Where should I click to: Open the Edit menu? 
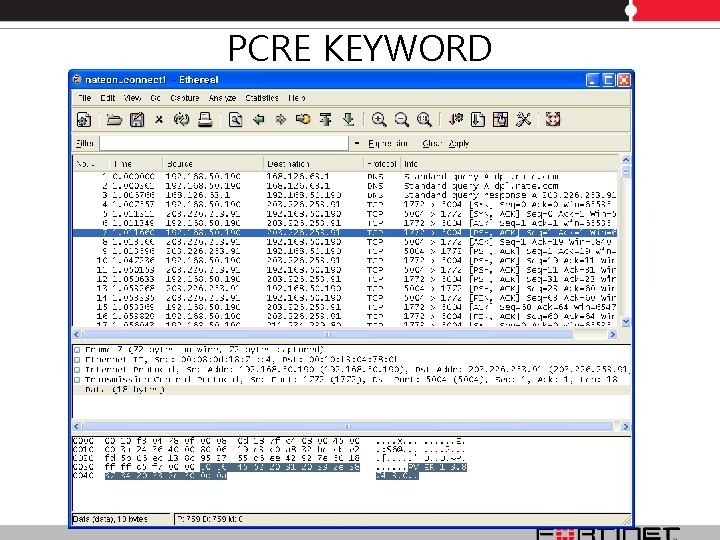107,98
